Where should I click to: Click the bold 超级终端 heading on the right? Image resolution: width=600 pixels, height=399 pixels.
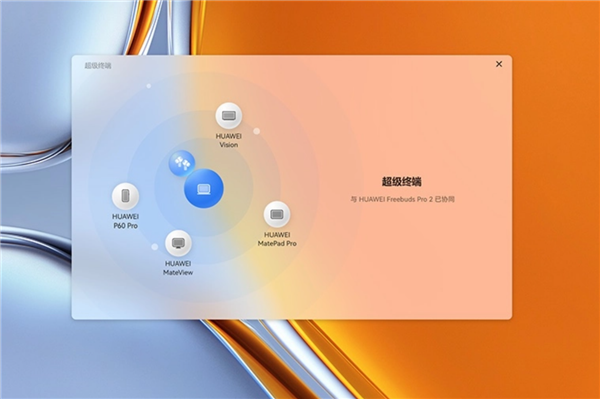[402, 181]
